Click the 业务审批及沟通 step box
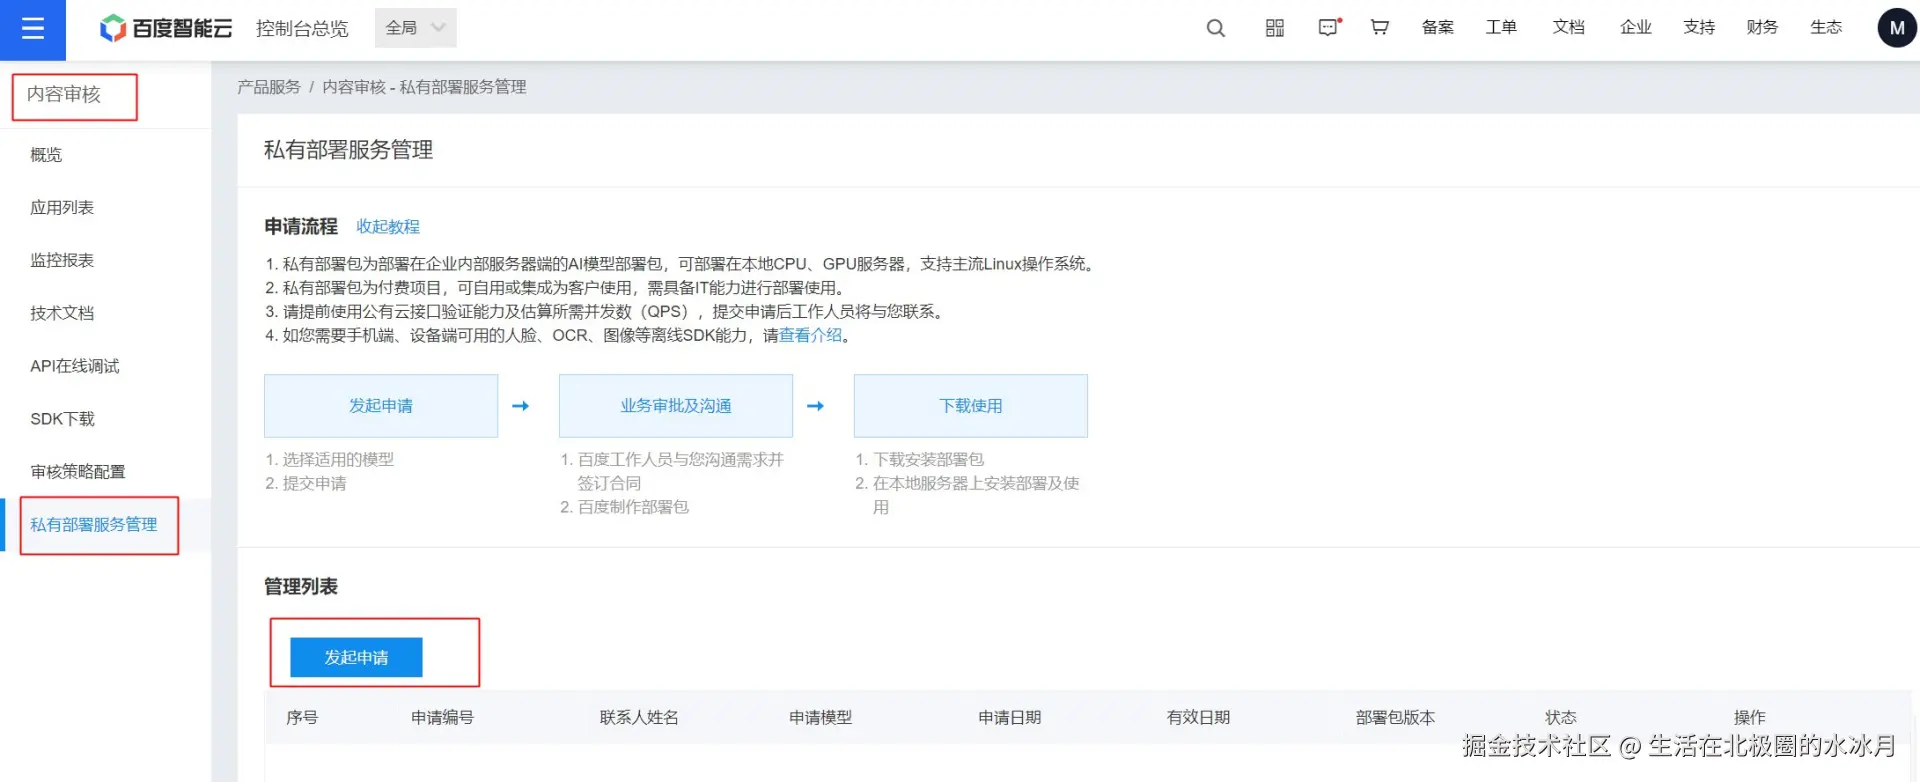The height and width of the screenshot is (782, 1920). 676,406
